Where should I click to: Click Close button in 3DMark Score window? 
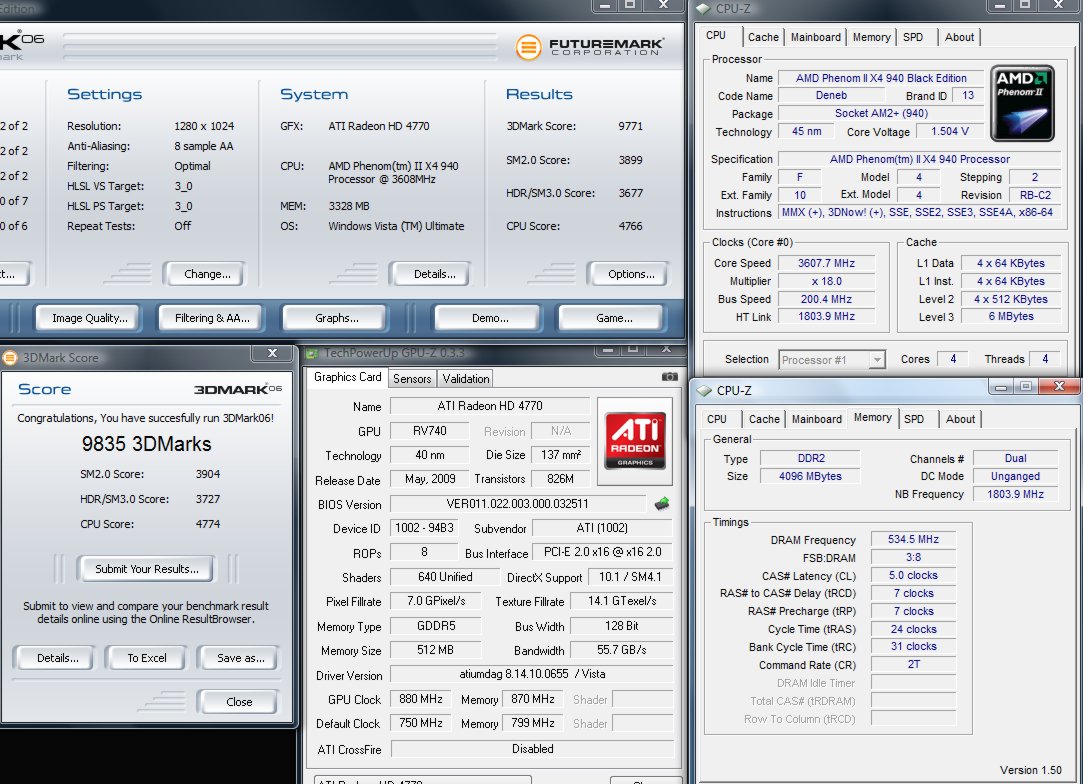tap(239, 702)
